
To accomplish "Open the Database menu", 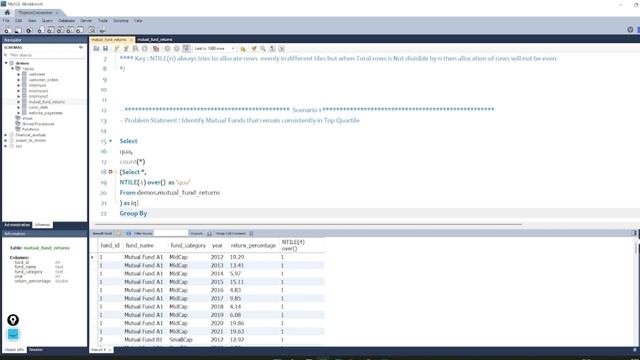I will (66, 20).
